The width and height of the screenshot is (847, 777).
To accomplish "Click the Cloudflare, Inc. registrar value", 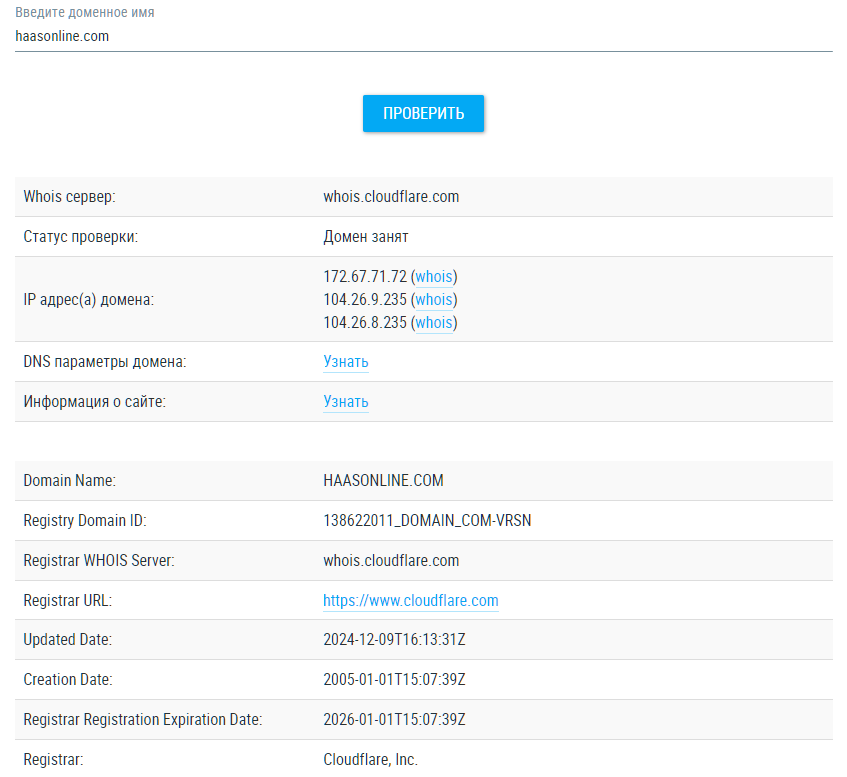I will click(x=371, y=760).
